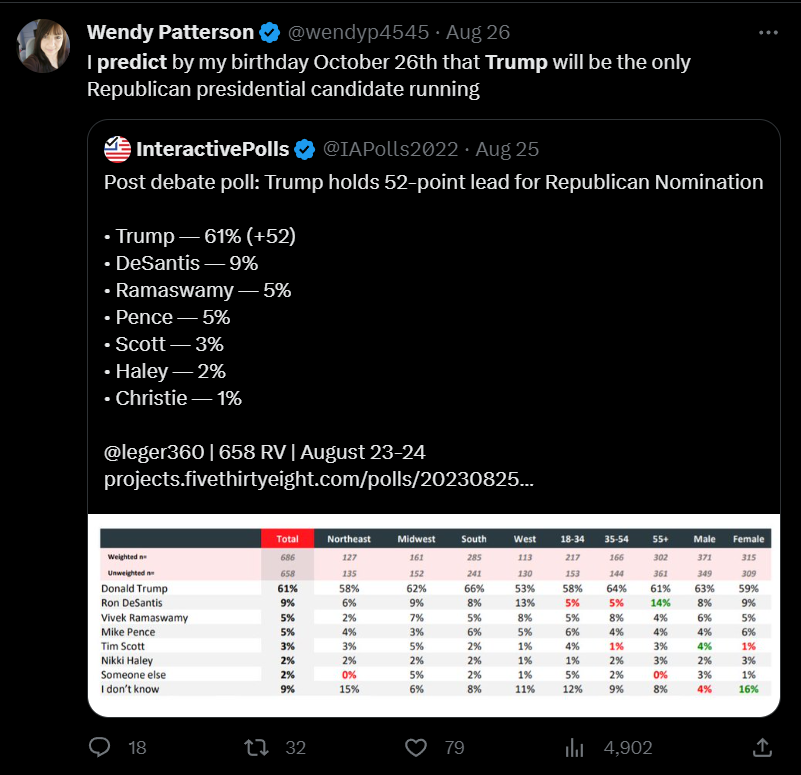Click InteractivePolls verified checkmark badge
The height and width of the screenshot is (775, 801).
305,150
